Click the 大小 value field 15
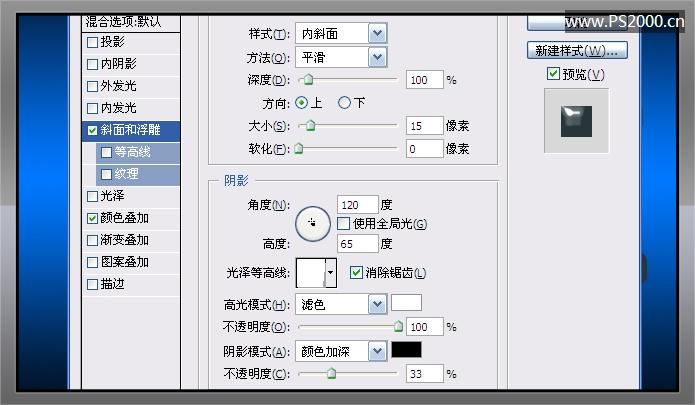 [x=425, y=126]
